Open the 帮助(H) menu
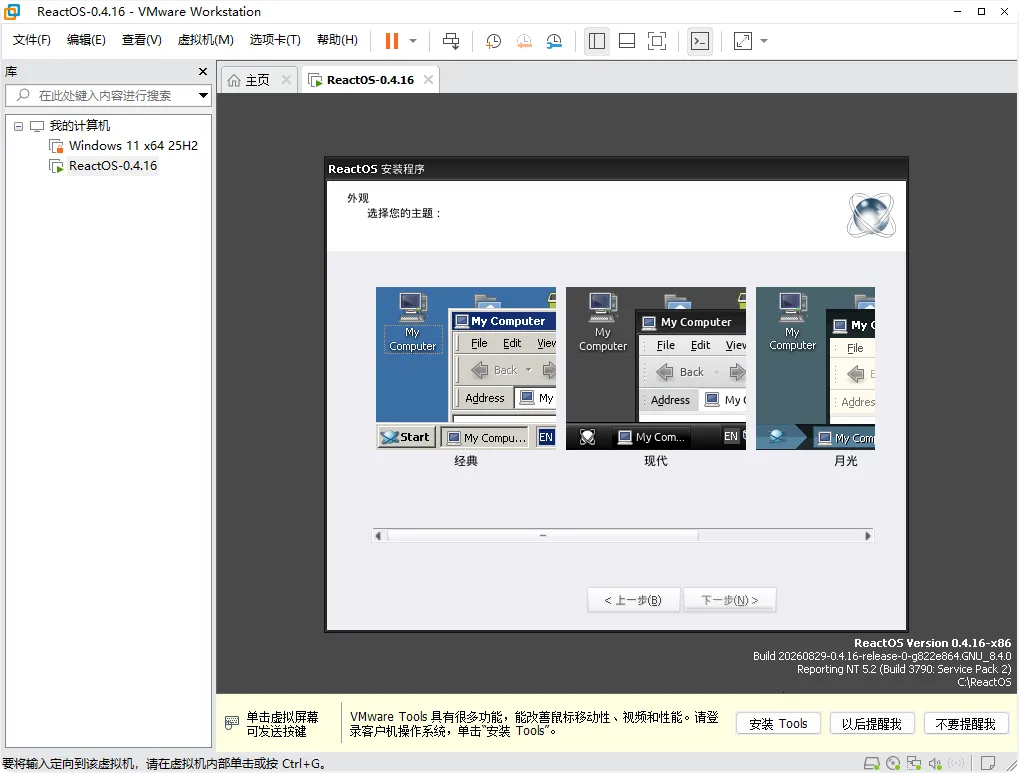The image size is (1019, 773). click(337, 40)
